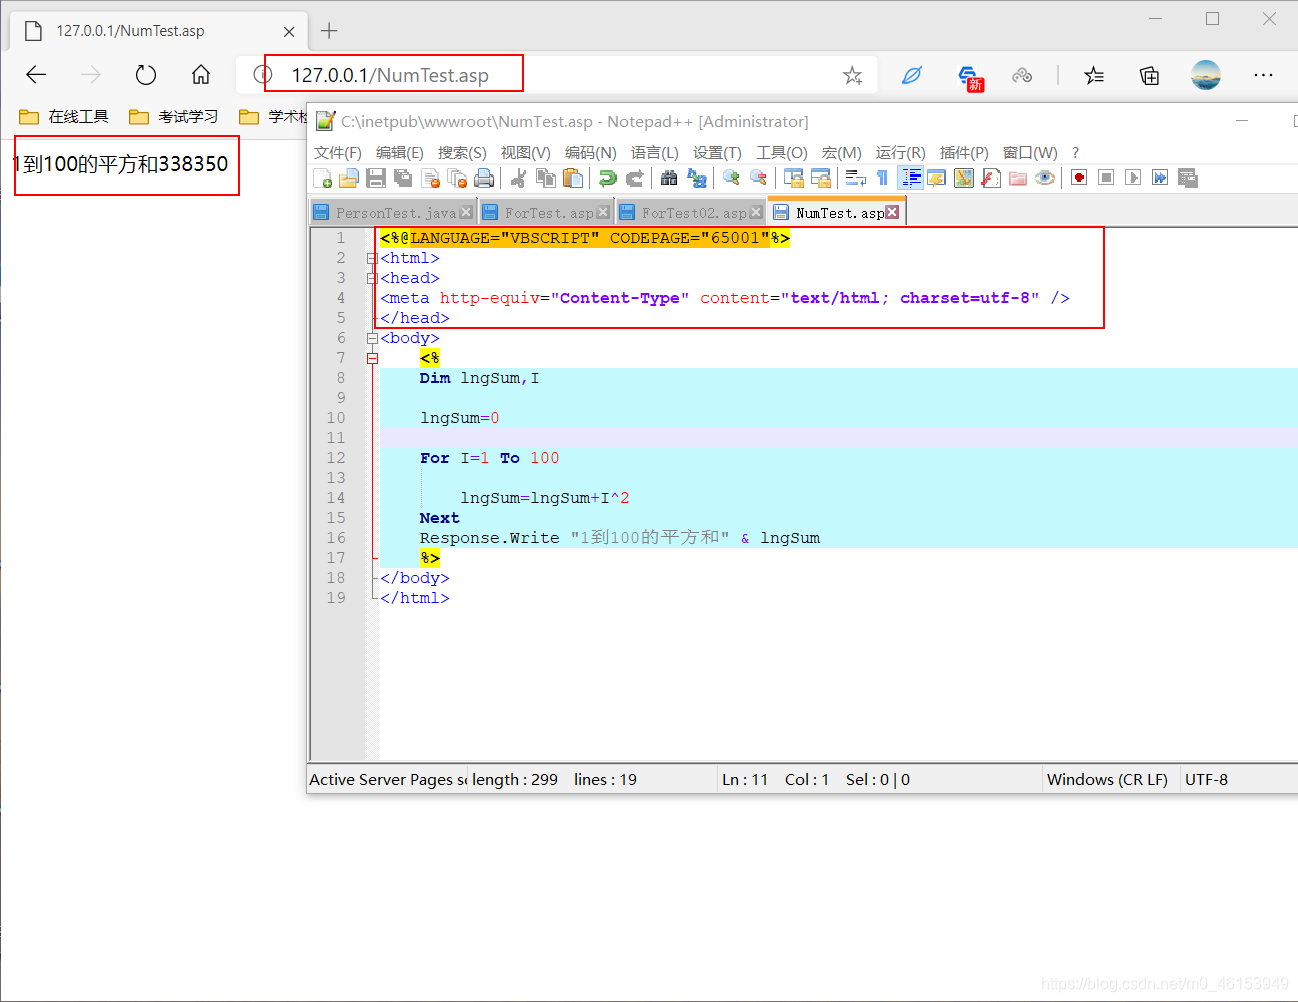Click the user-defined language icon

(x=937, y=178)
